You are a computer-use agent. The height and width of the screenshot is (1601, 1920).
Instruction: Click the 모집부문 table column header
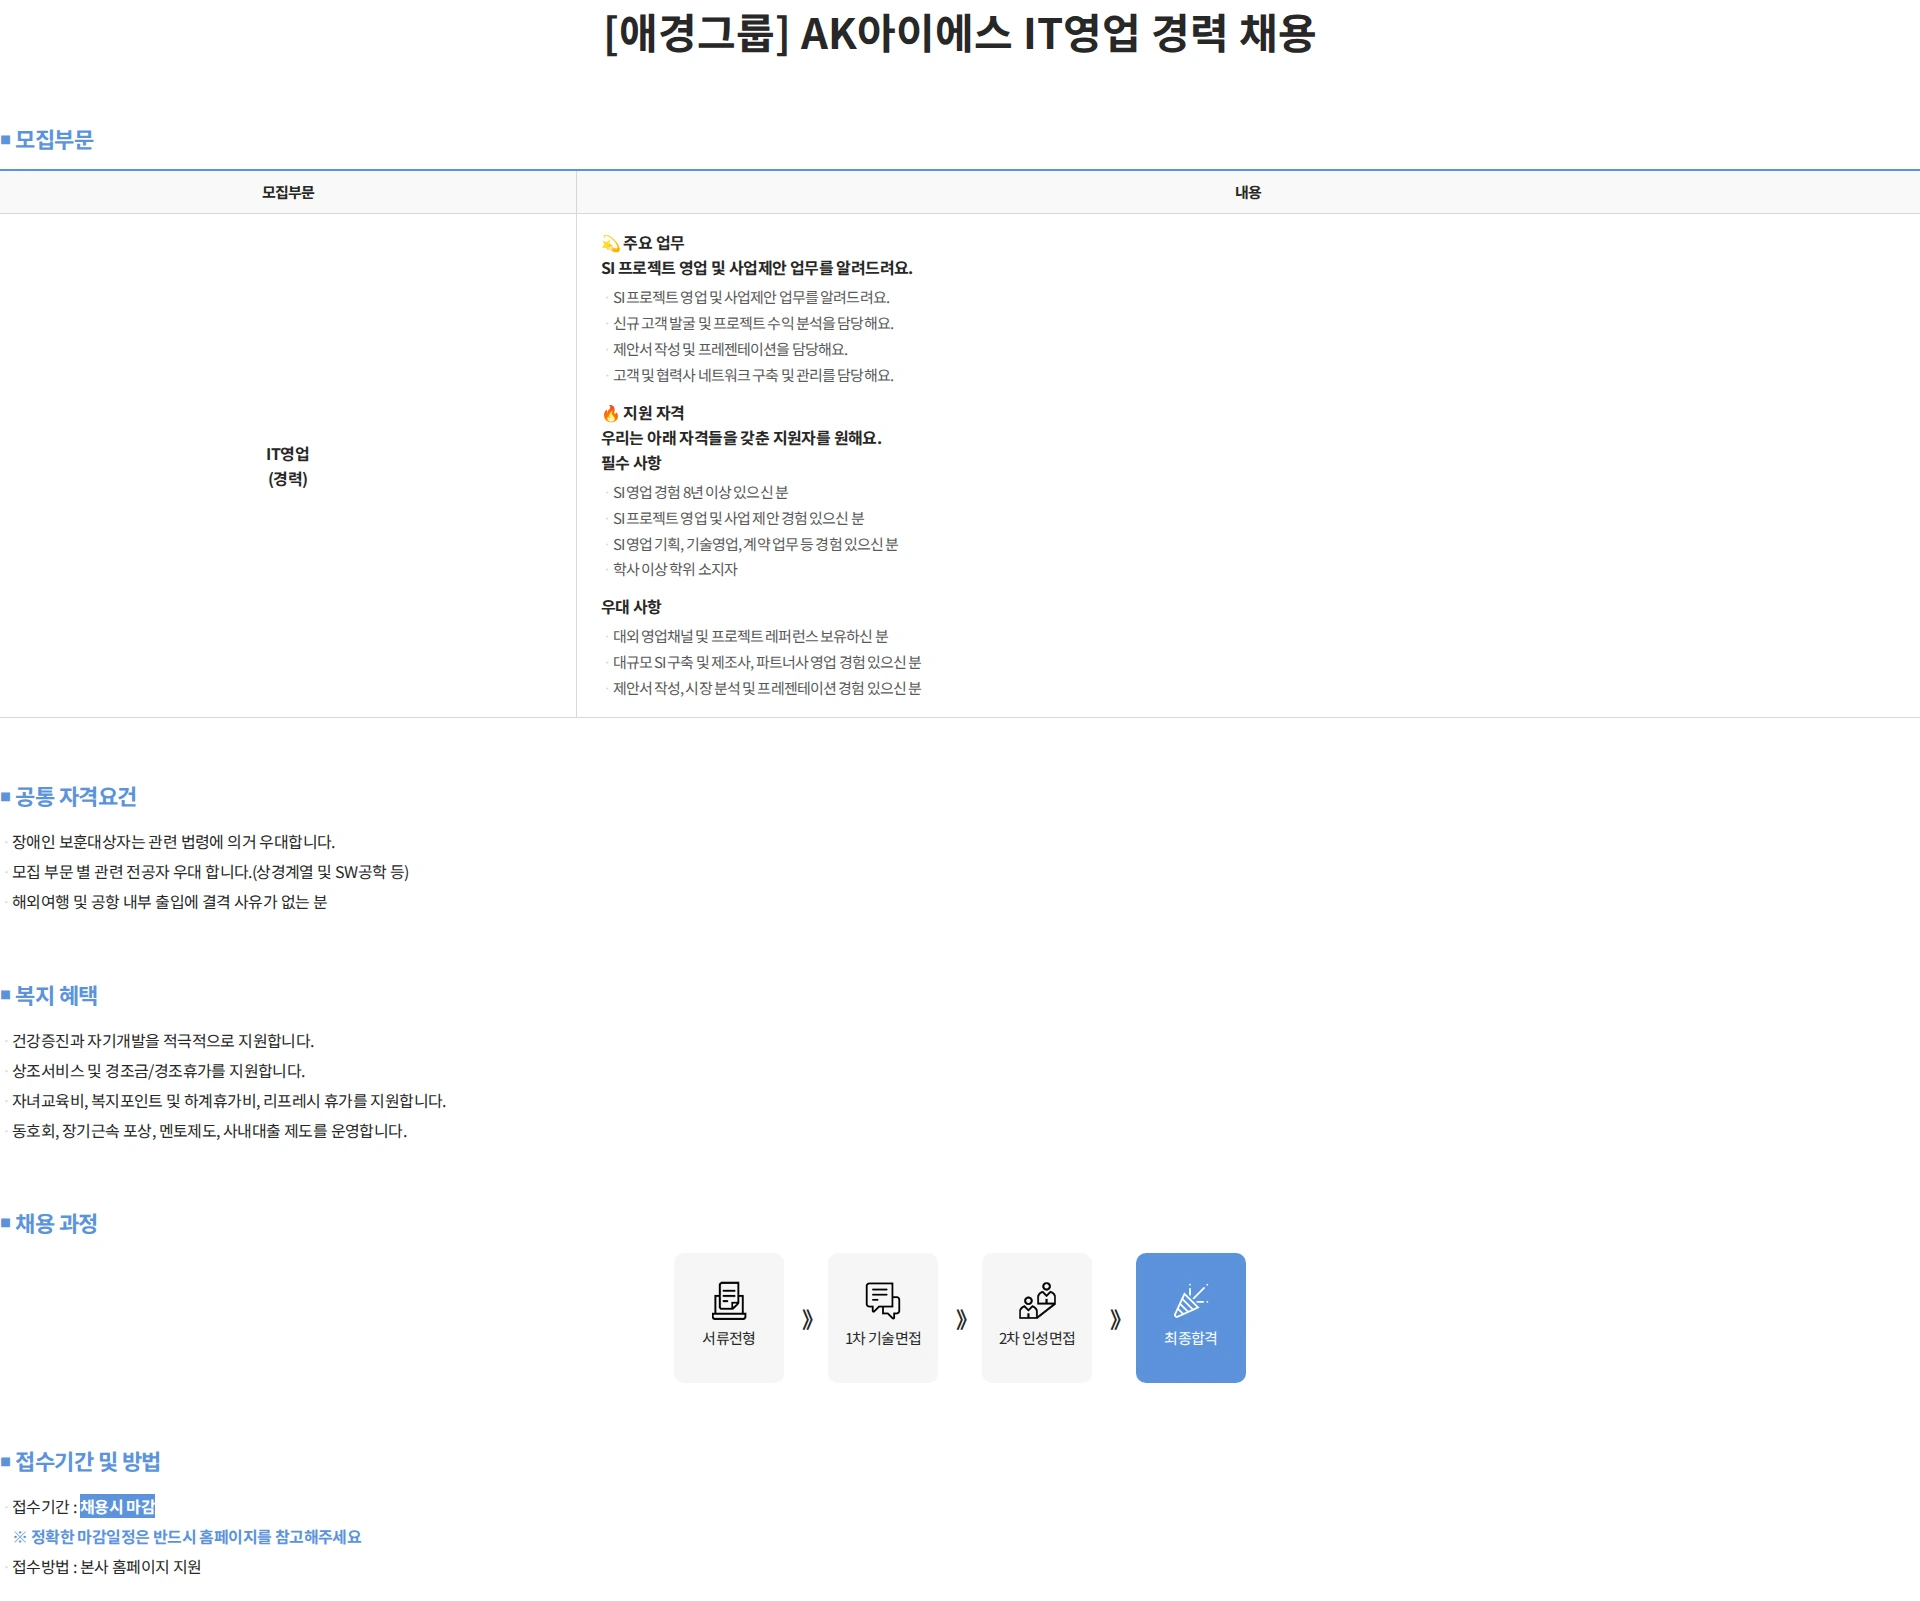[x=288, y=192]
